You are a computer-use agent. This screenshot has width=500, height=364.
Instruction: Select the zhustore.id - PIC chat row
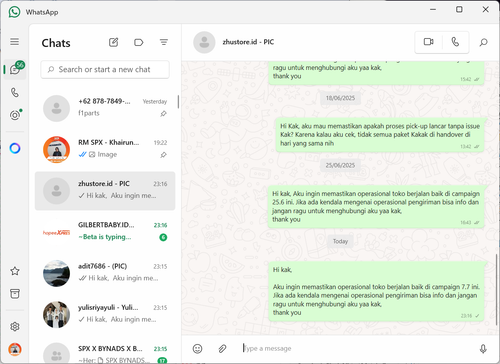tap(105, 191)
